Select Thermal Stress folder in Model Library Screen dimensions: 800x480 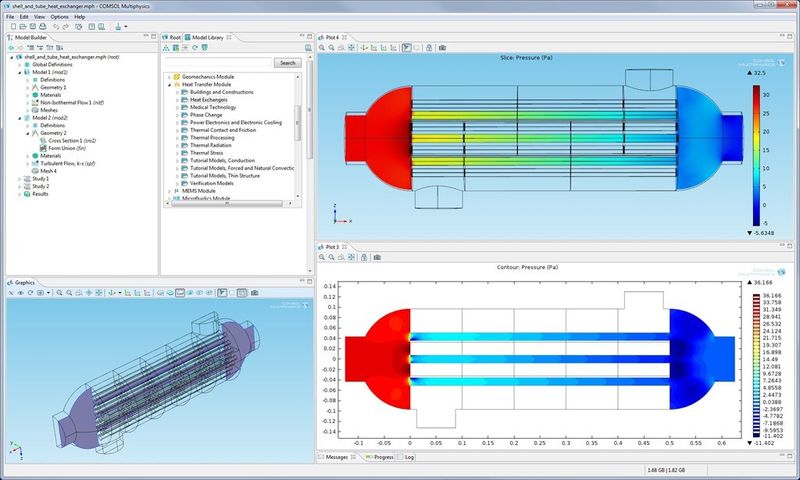[206, 153]
